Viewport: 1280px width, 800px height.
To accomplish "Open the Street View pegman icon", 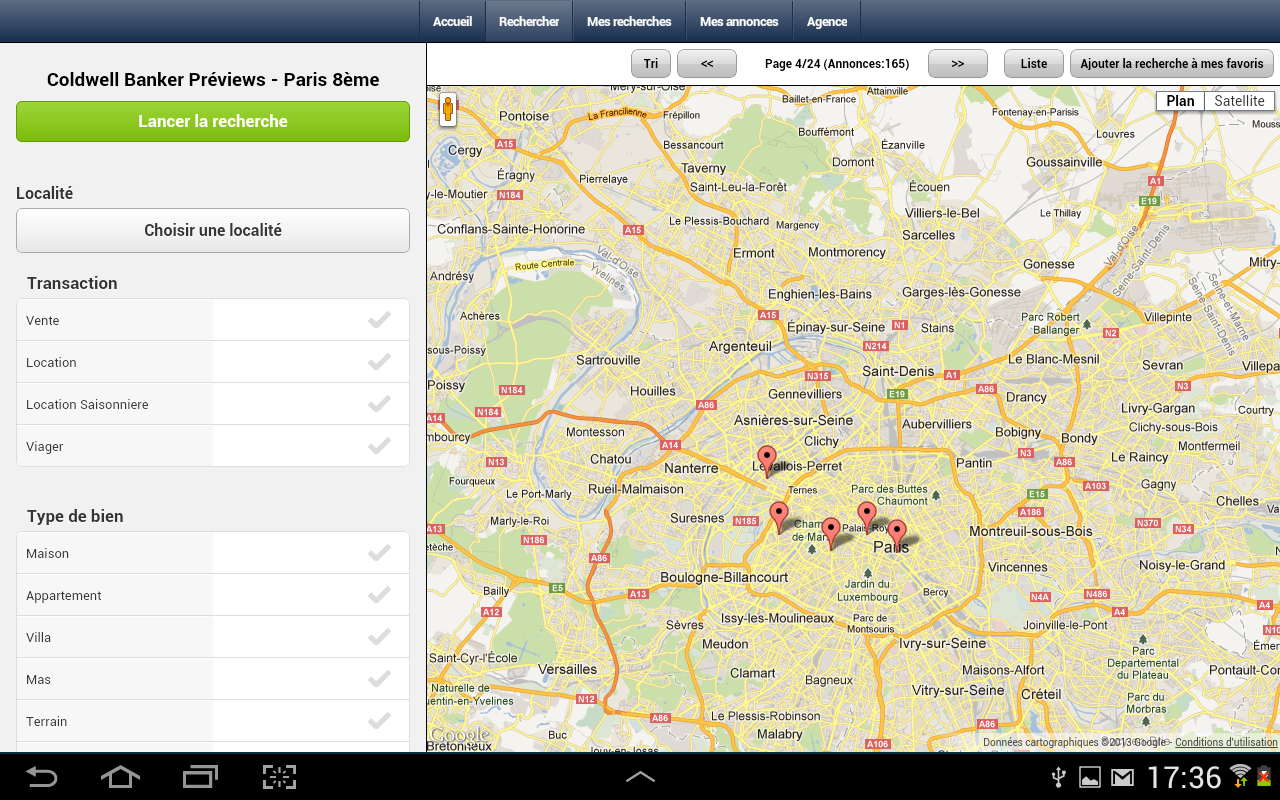I will coord(448,109).
